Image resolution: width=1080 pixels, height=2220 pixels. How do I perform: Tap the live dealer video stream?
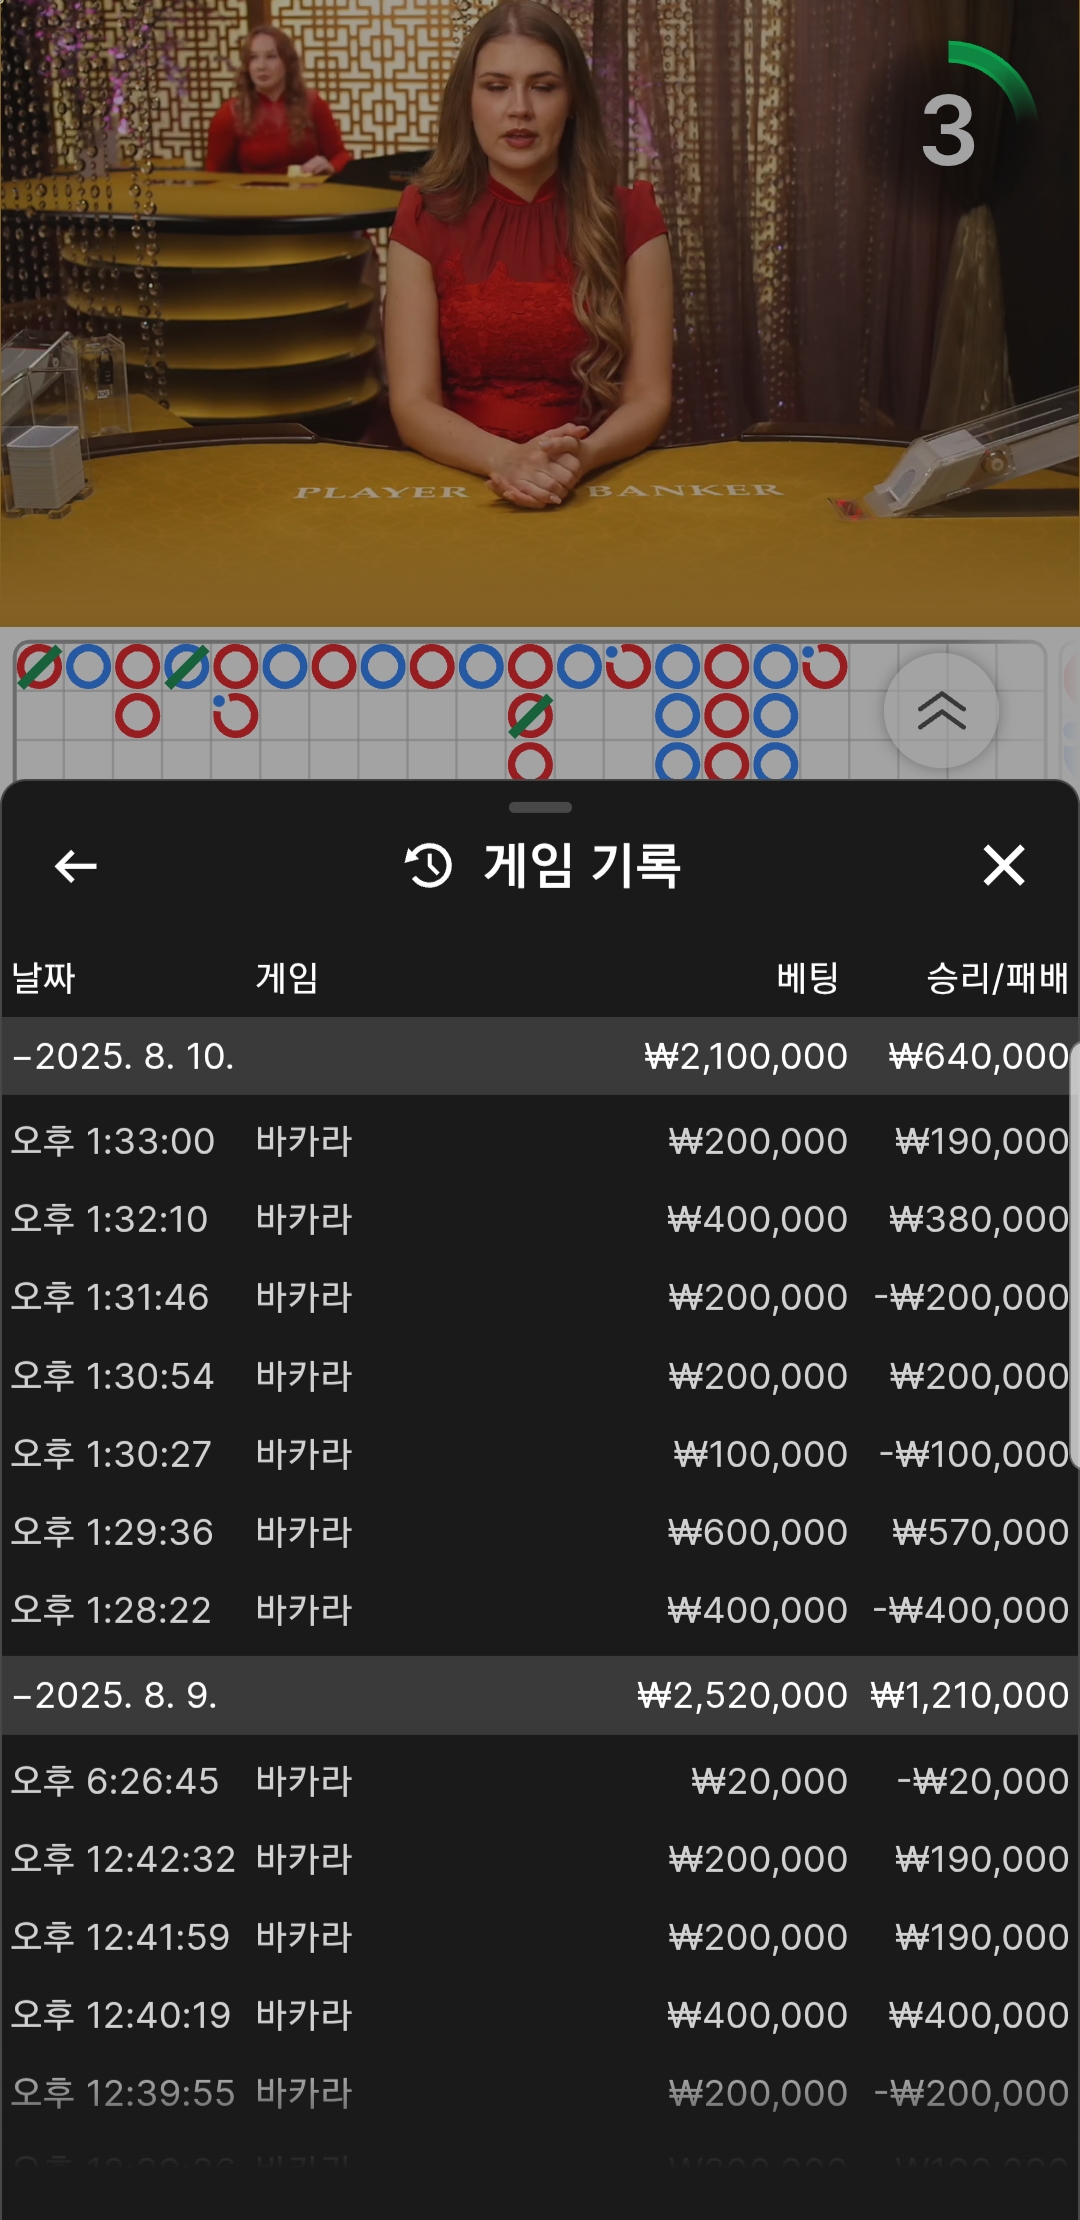[x=540, y=313]
